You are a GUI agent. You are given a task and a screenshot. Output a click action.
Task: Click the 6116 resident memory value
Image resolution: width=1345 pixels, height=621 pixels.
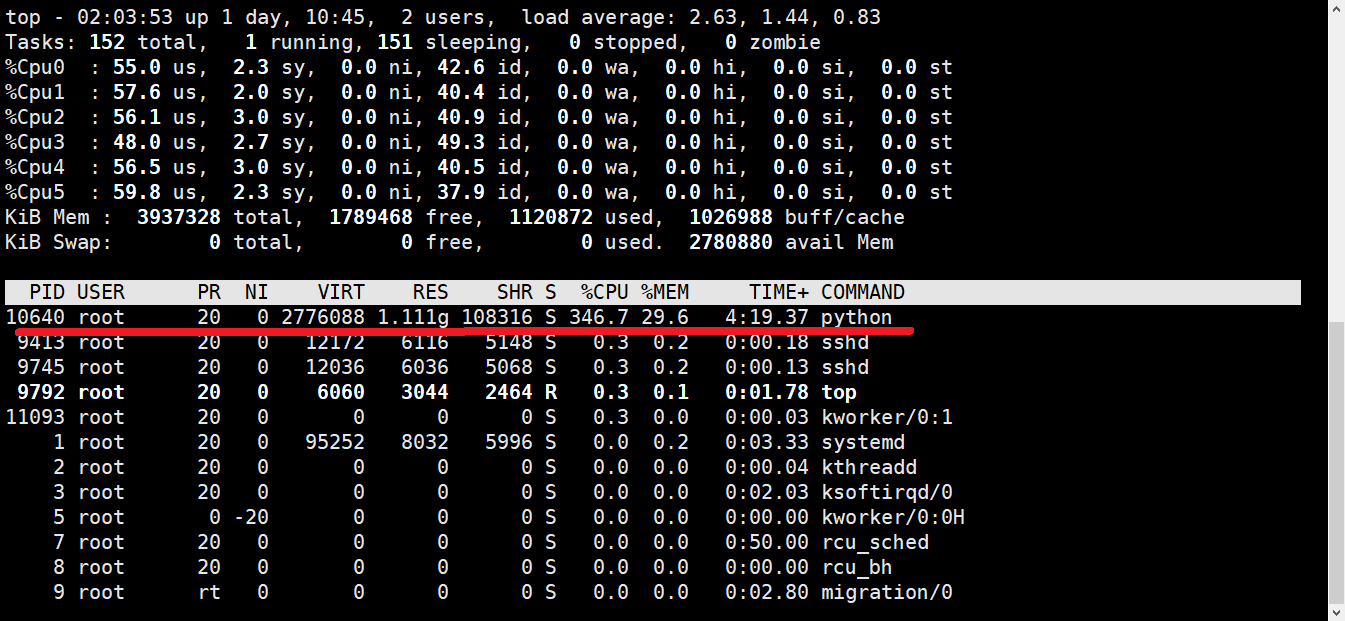pos(425,342)
